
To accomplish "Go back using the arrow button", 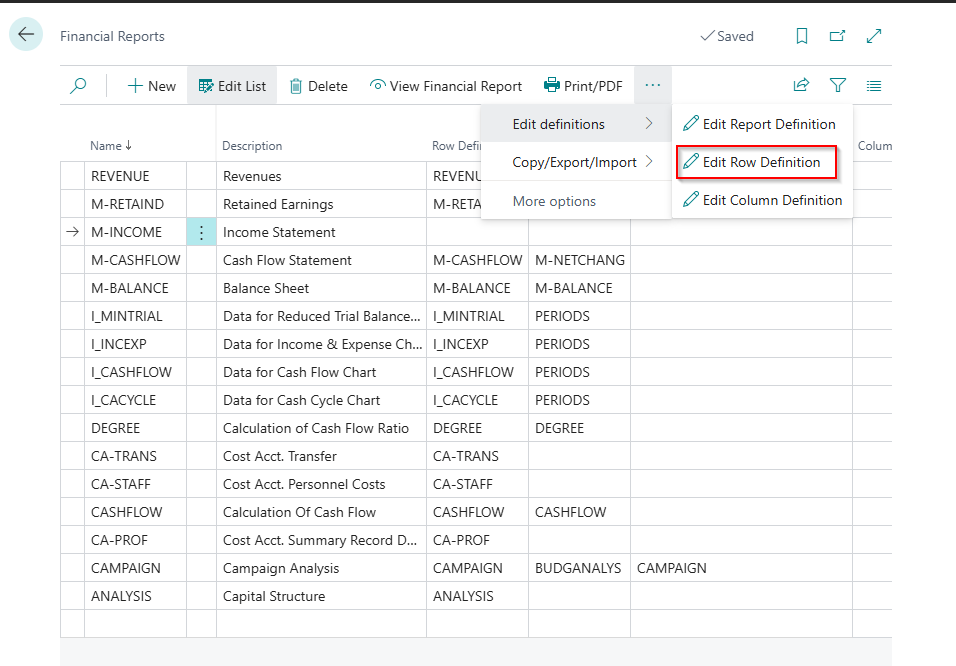I will coord(26,34).
